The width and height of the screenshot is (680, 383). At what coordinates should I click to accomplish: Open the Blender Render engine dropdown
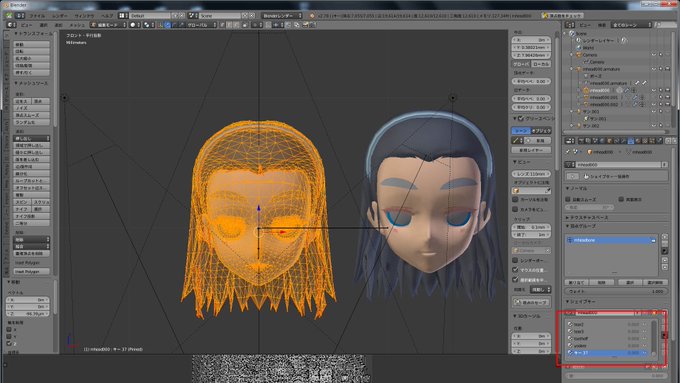pyautogui.click(x=282, y=16)
